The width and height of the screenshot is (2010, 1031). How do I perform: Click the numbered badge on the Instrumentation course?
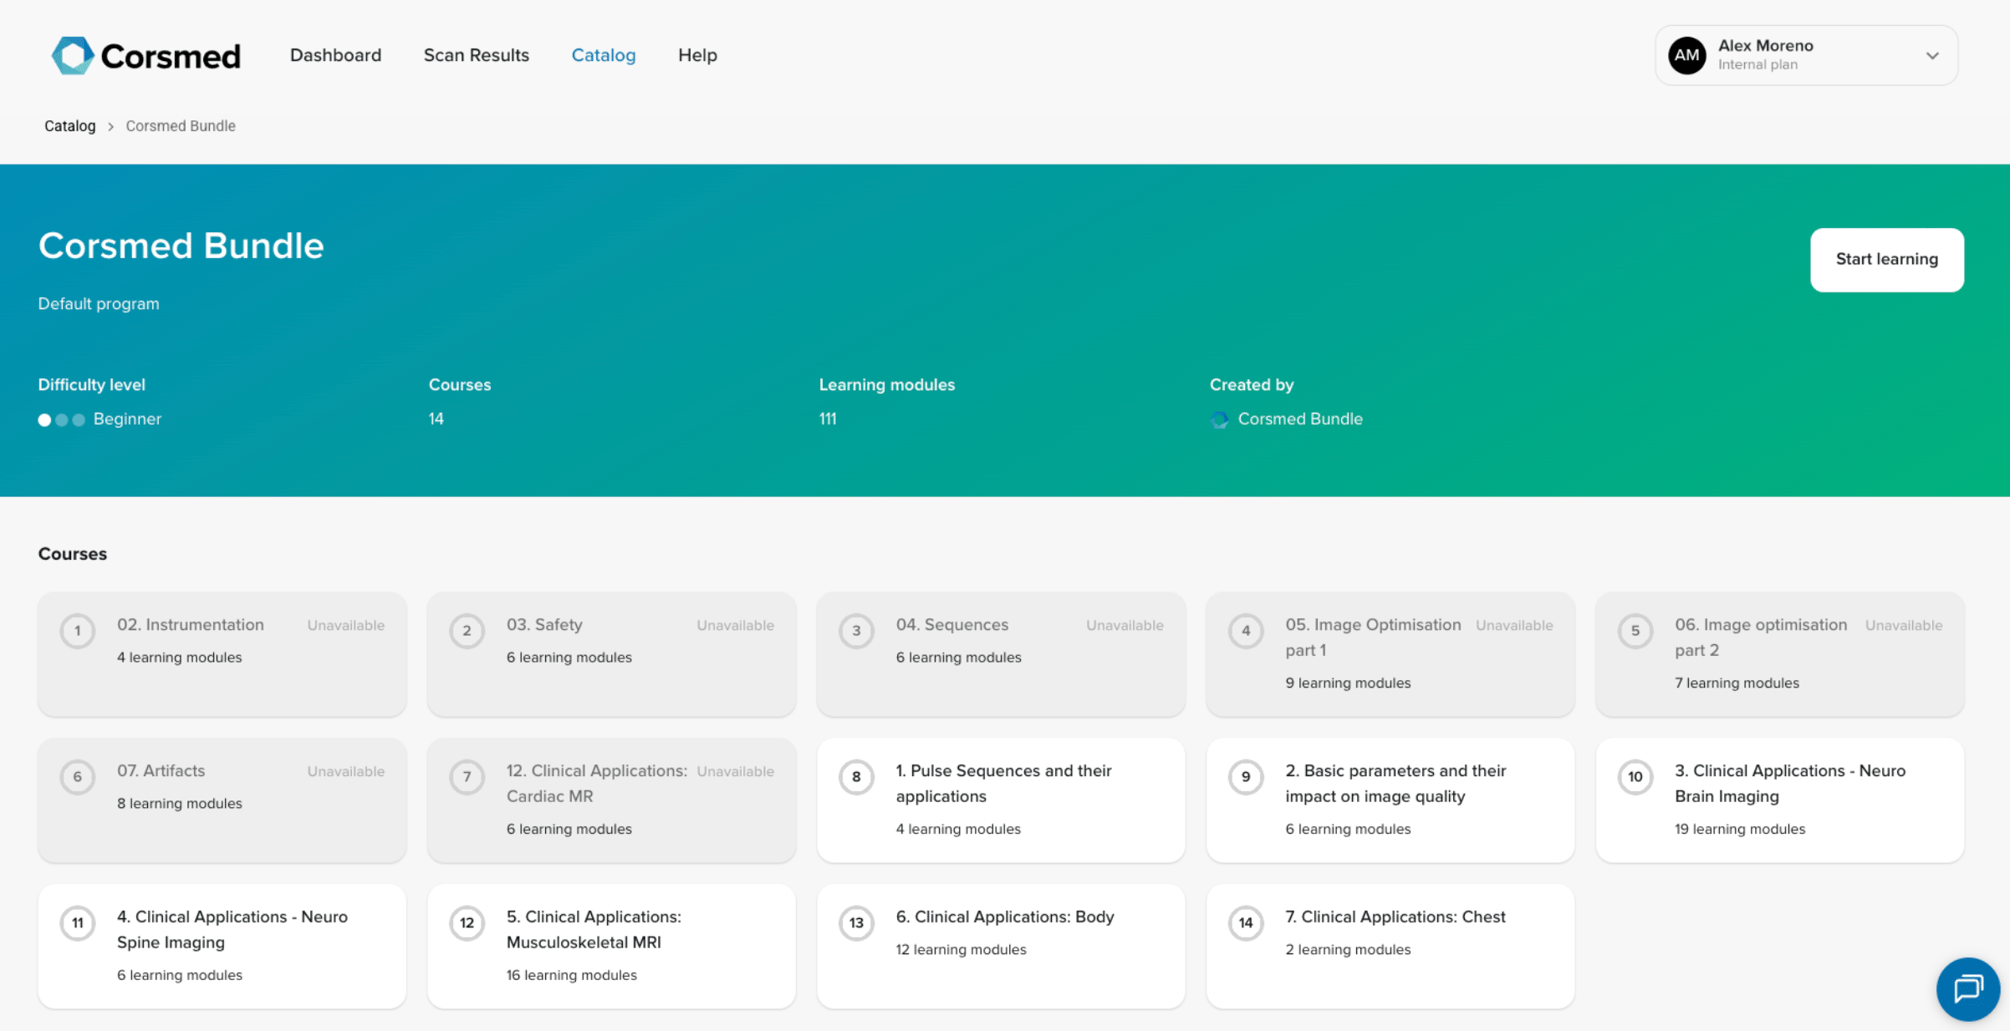[77, 630]
